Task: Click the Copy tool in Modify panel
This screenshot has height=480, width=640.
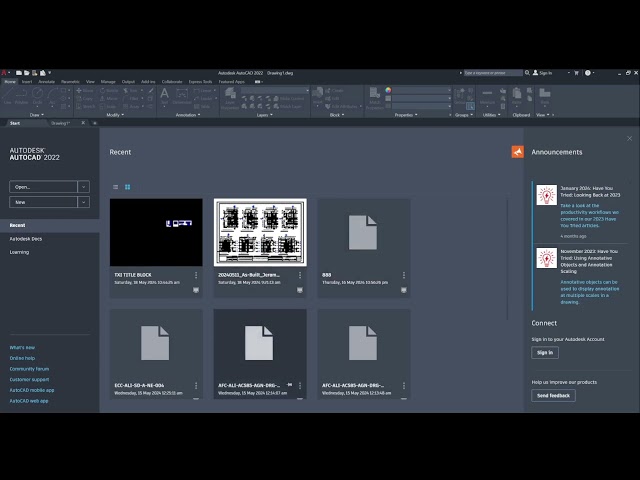Action: pyautogui.click(x=85, y=98)
